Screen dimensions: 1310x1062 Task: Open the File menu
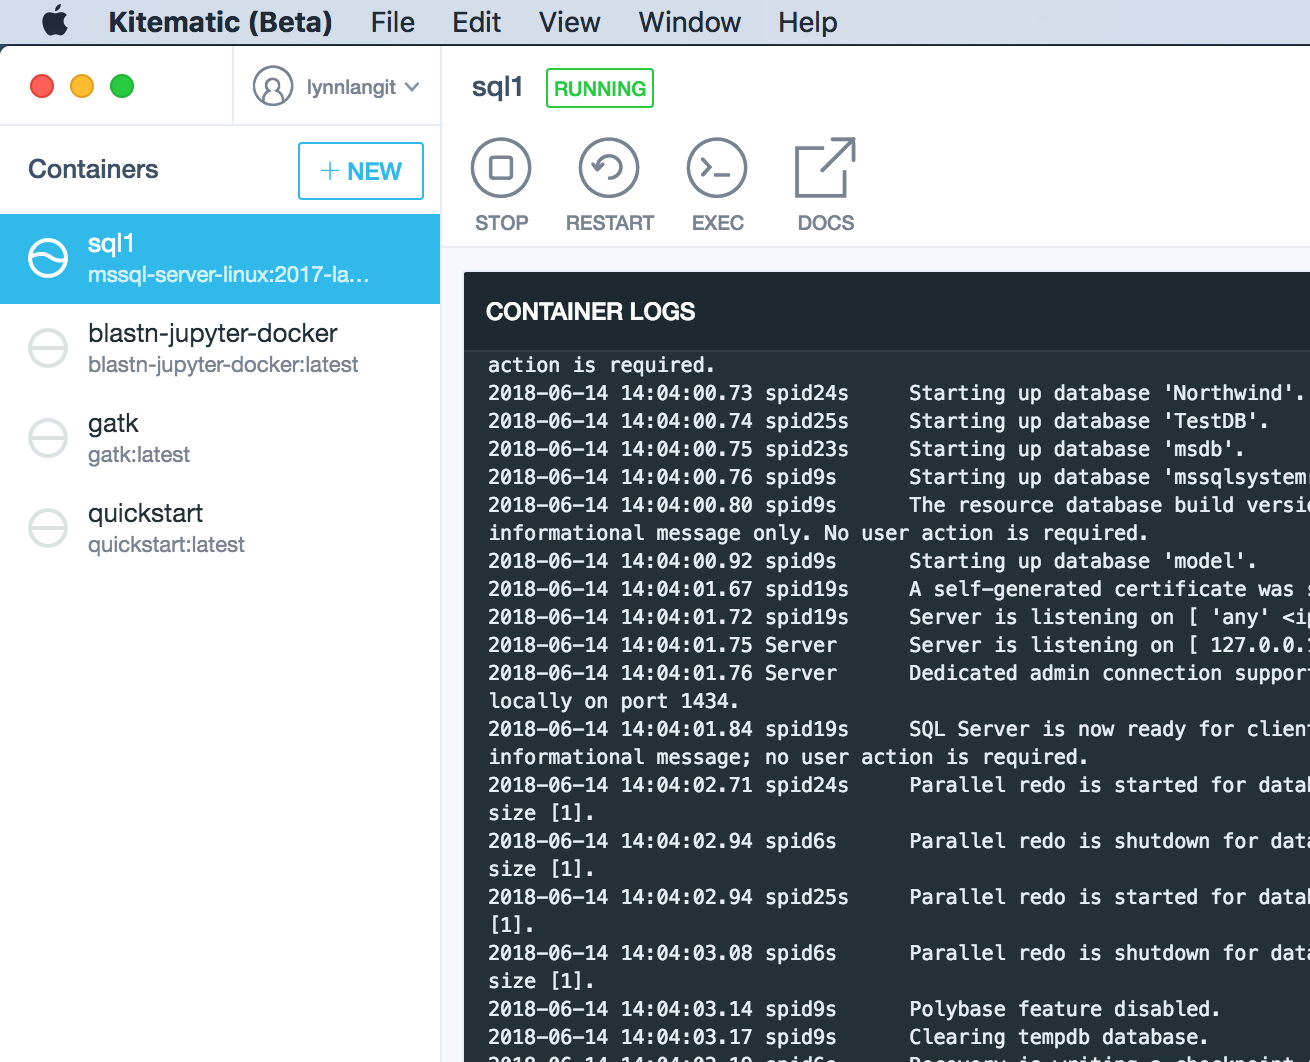tap(392, 22)
